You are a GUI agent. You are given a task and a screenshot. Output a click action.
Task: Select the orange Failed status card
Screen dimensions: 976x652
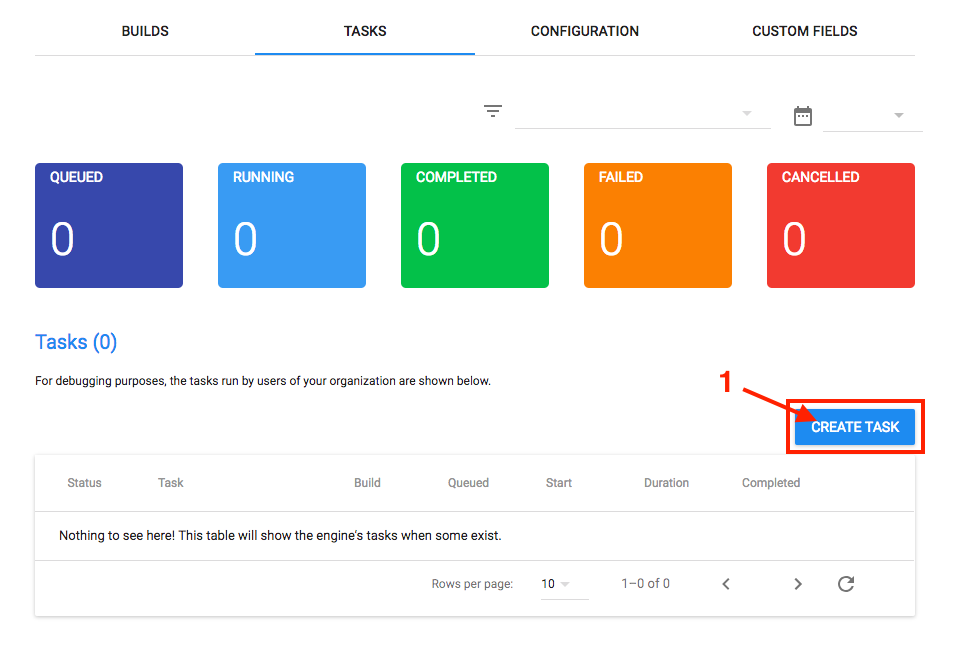658,225
